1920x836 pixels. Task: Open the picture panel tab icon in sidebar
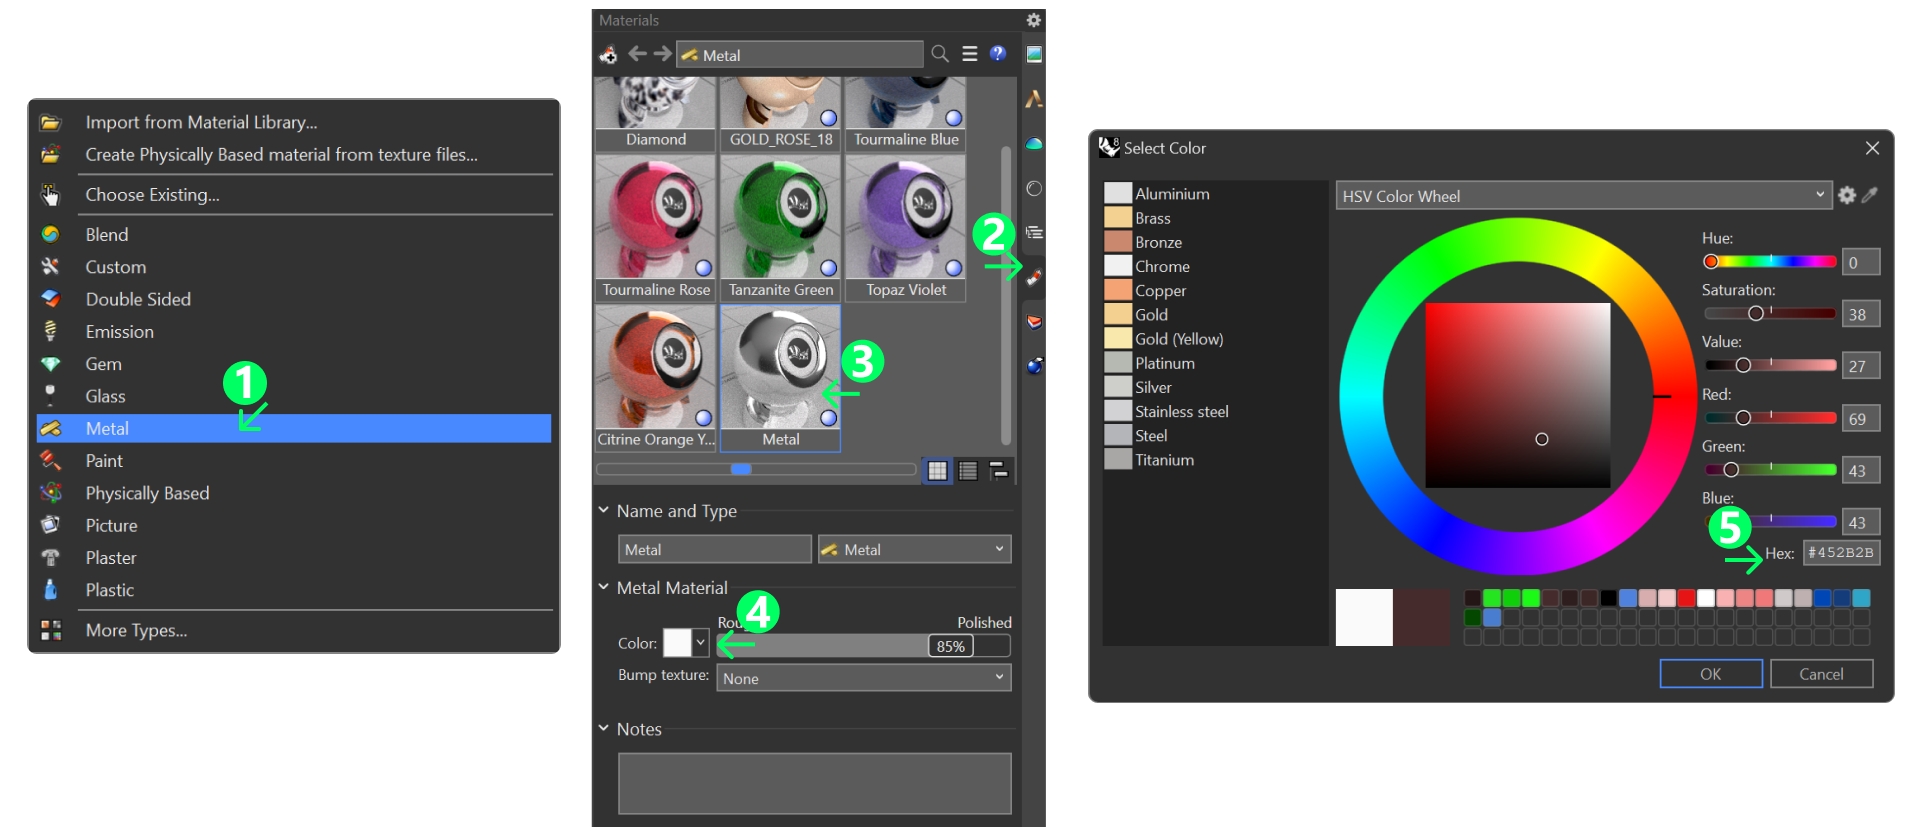(x=1034, y=54)
